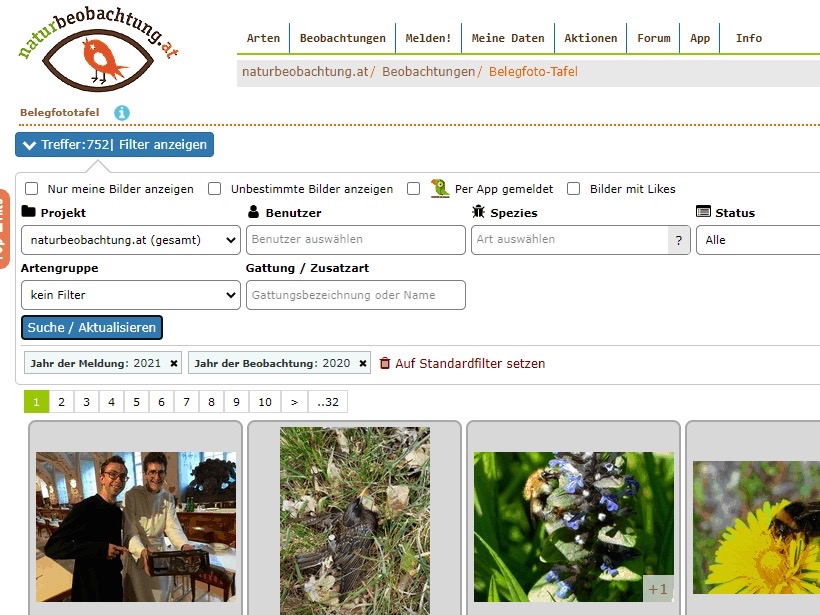Click the Beobachtungen breadcrumb link
820x615 pixels.
[x=428, y=72]
